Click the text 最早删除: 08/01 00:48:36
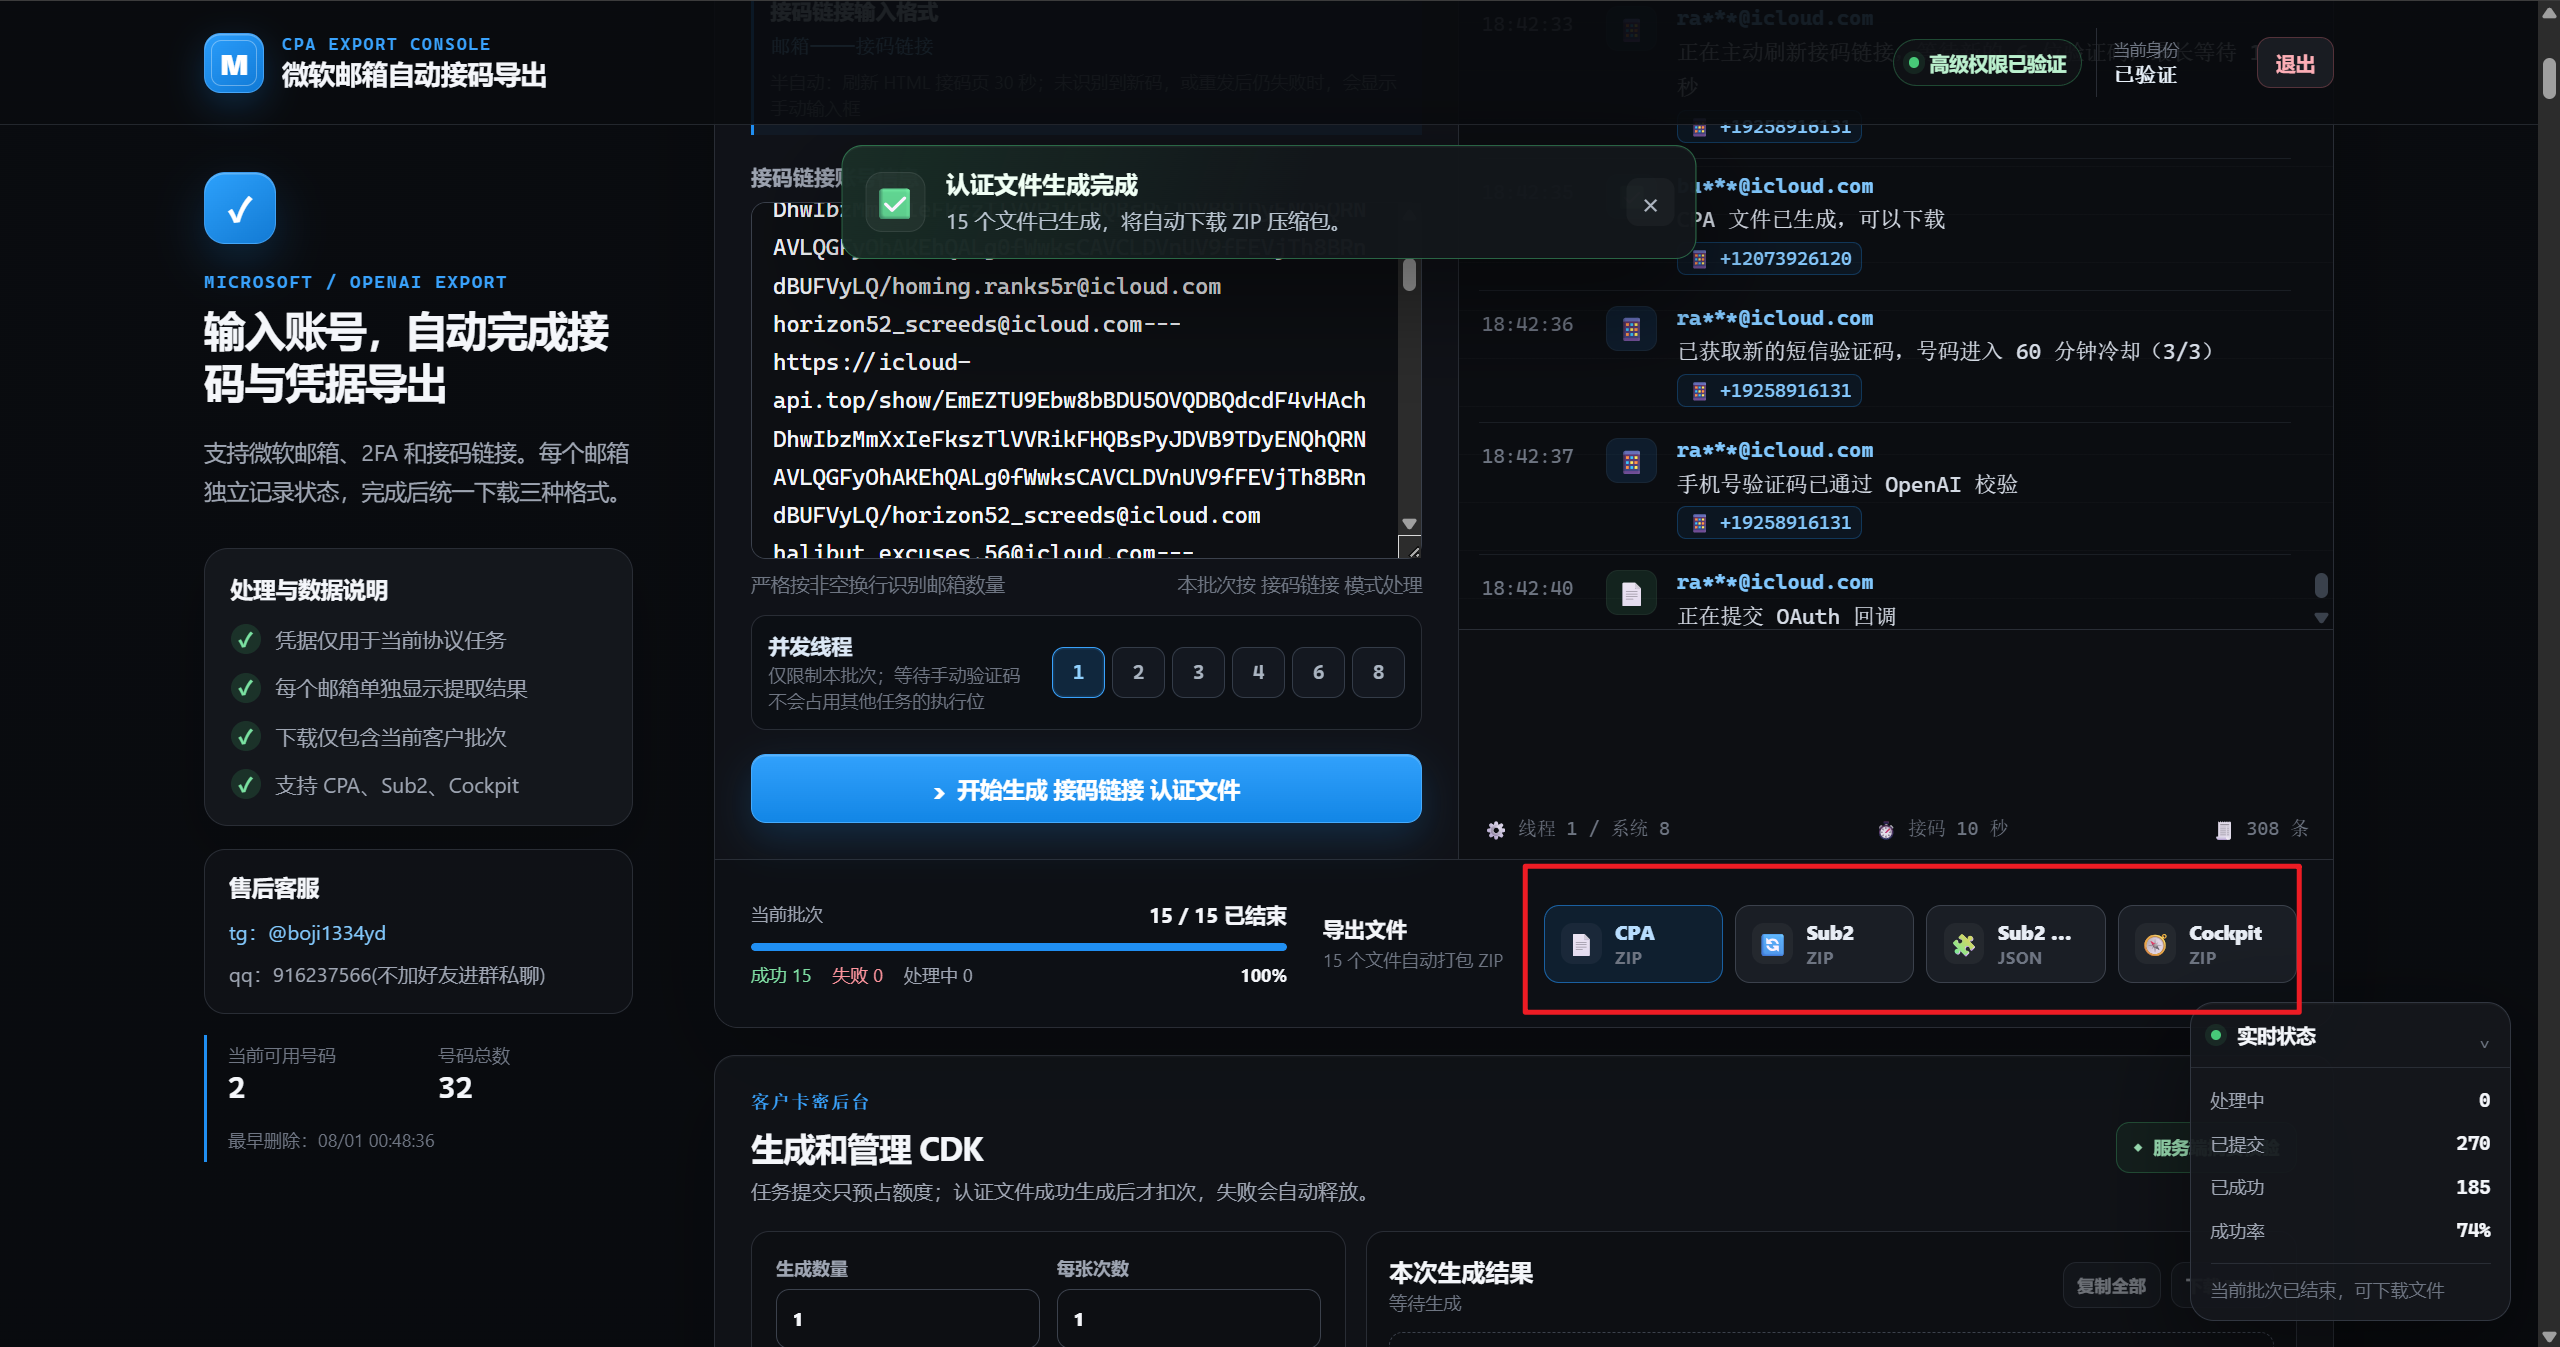2560x1347 pixels. pos(331,1141)
